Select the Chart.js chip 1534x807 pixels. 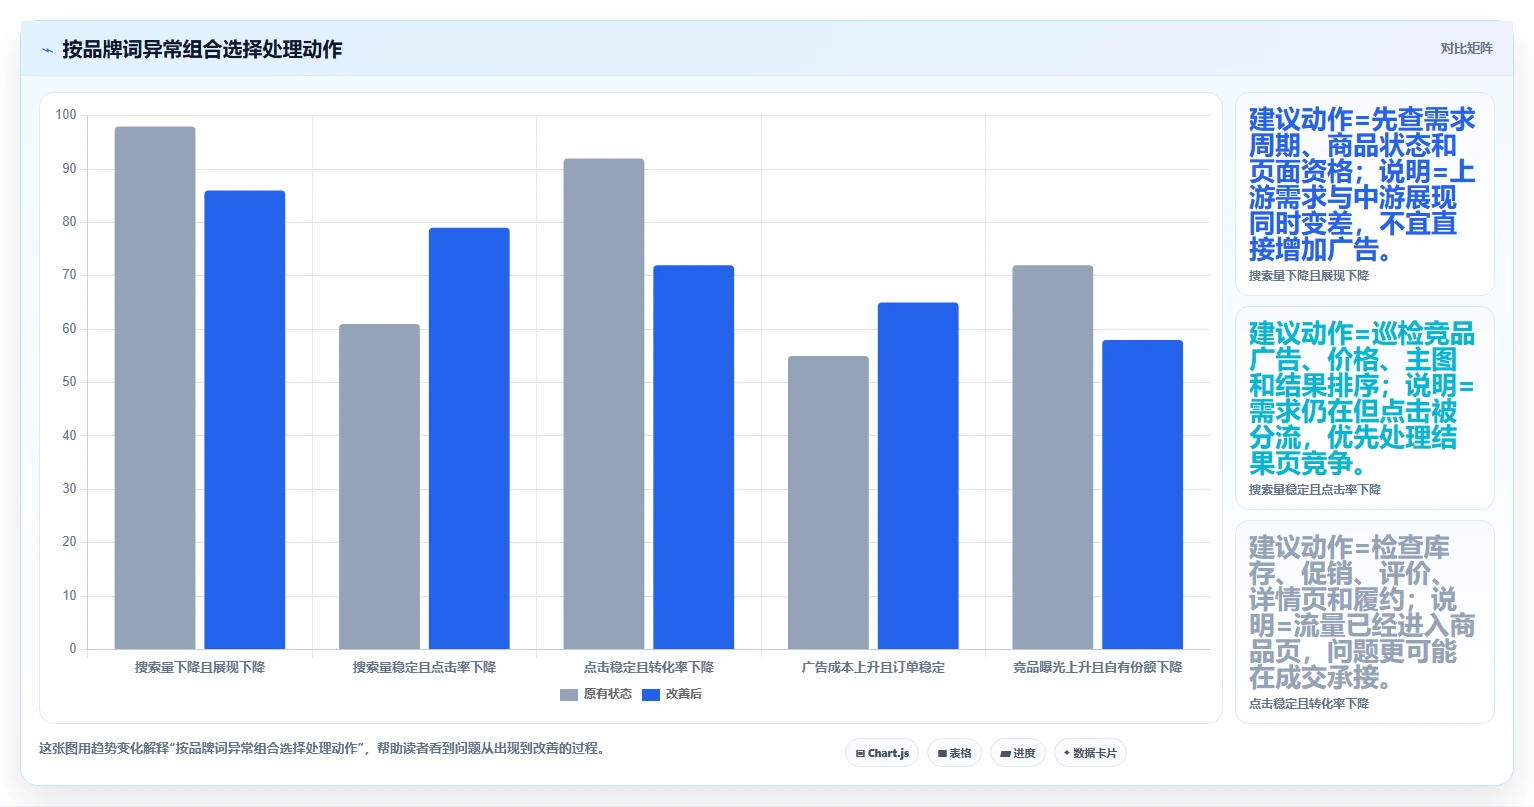pyautogui.click(x=882, y=753)
